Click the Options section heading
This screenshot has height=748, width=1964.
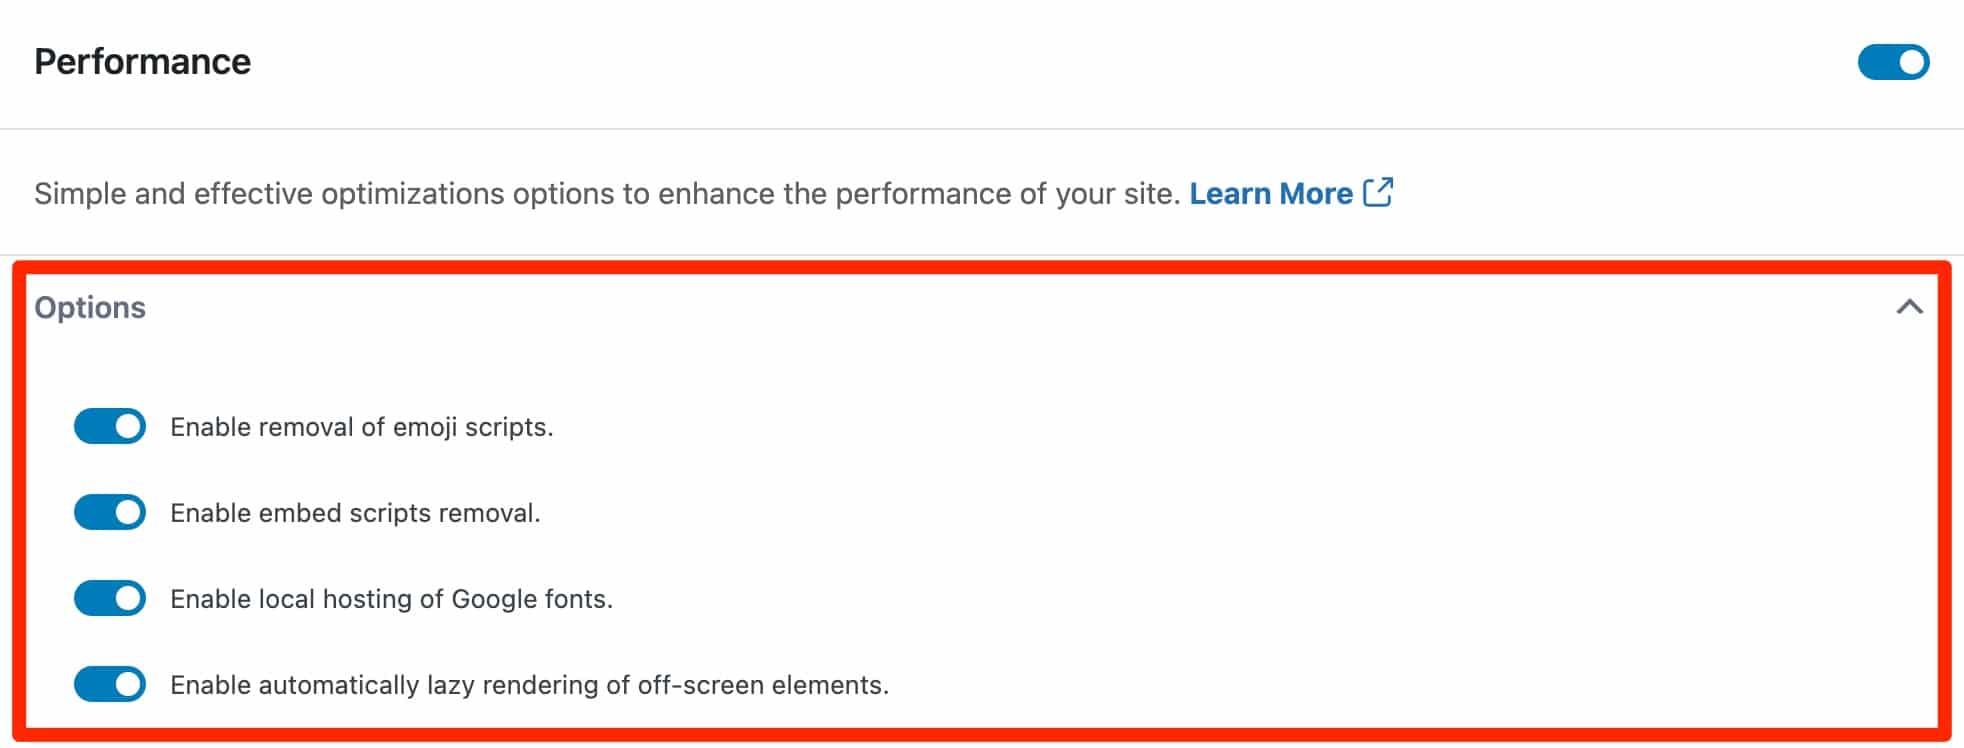(x=90, y=307)
